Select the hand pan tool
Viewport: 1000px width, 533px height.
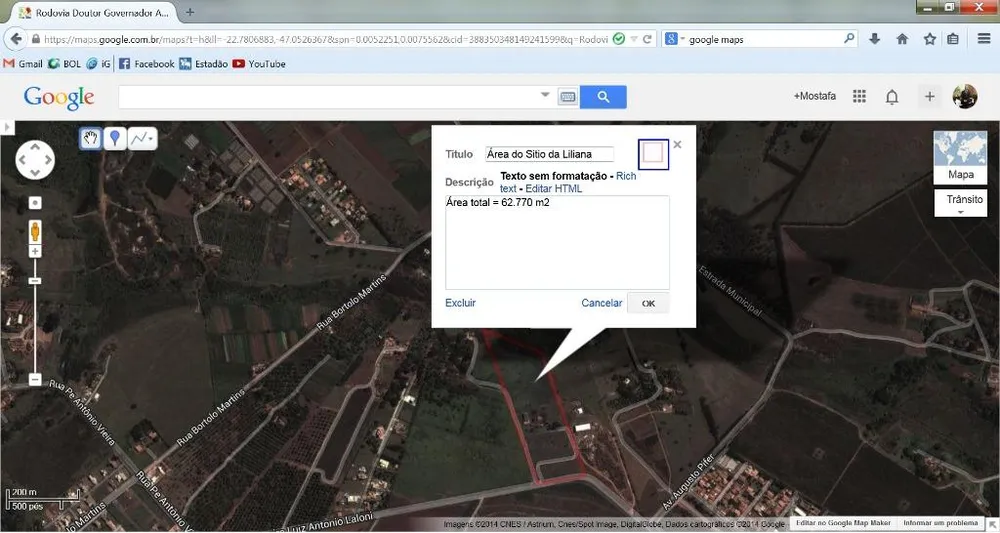click(x=91, y=138)
